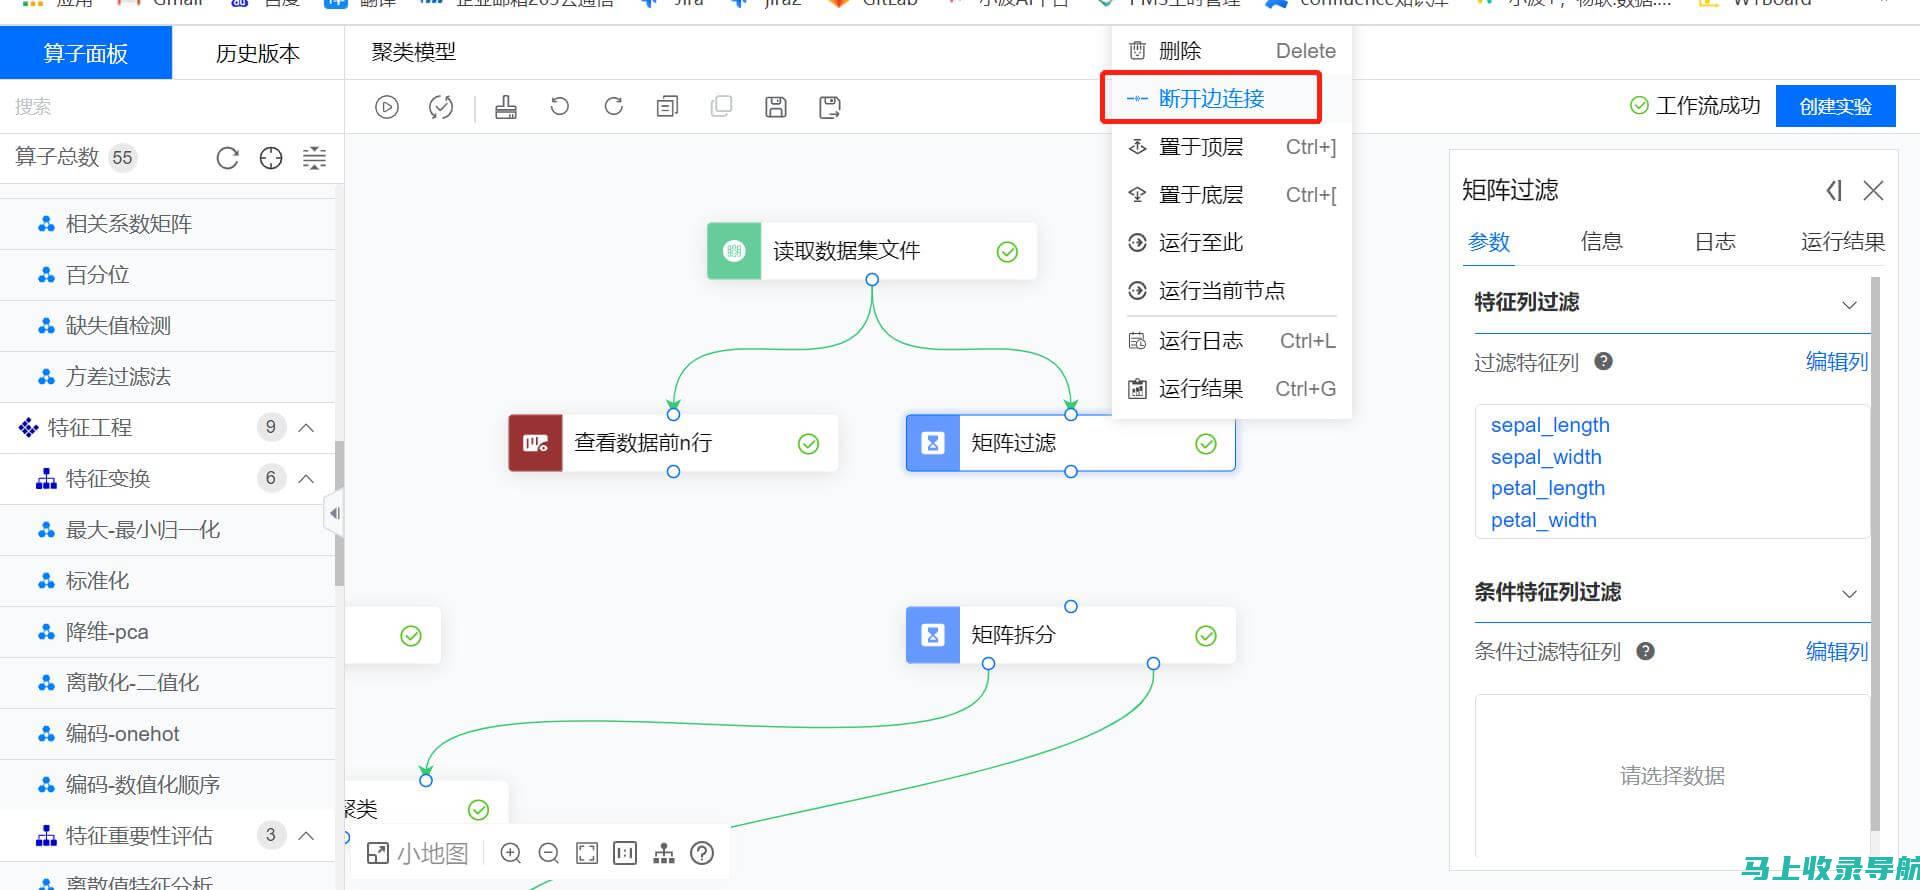This screenshot has height=890, width=1920.
Task: Click the operator list vertical scrollbar
Action: click(x=339, y=514)
